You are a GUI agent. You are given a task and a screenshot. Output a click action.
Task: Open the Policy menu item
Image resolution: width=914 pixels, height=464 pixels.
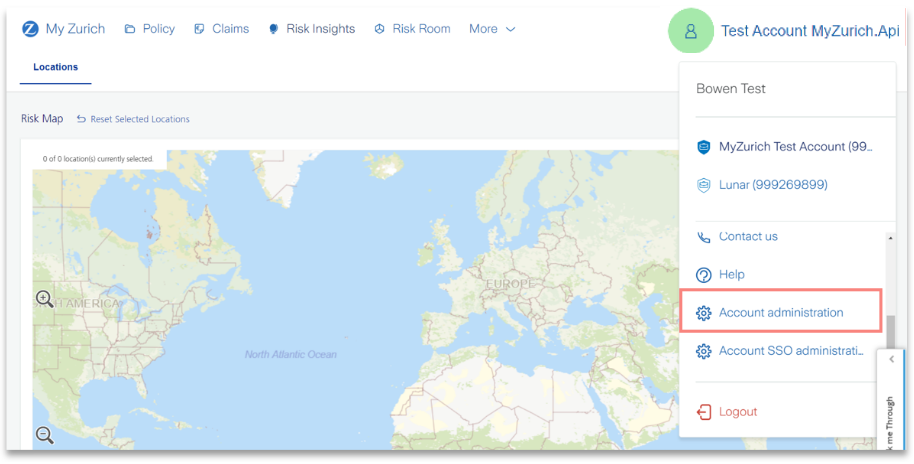[150, 29]
